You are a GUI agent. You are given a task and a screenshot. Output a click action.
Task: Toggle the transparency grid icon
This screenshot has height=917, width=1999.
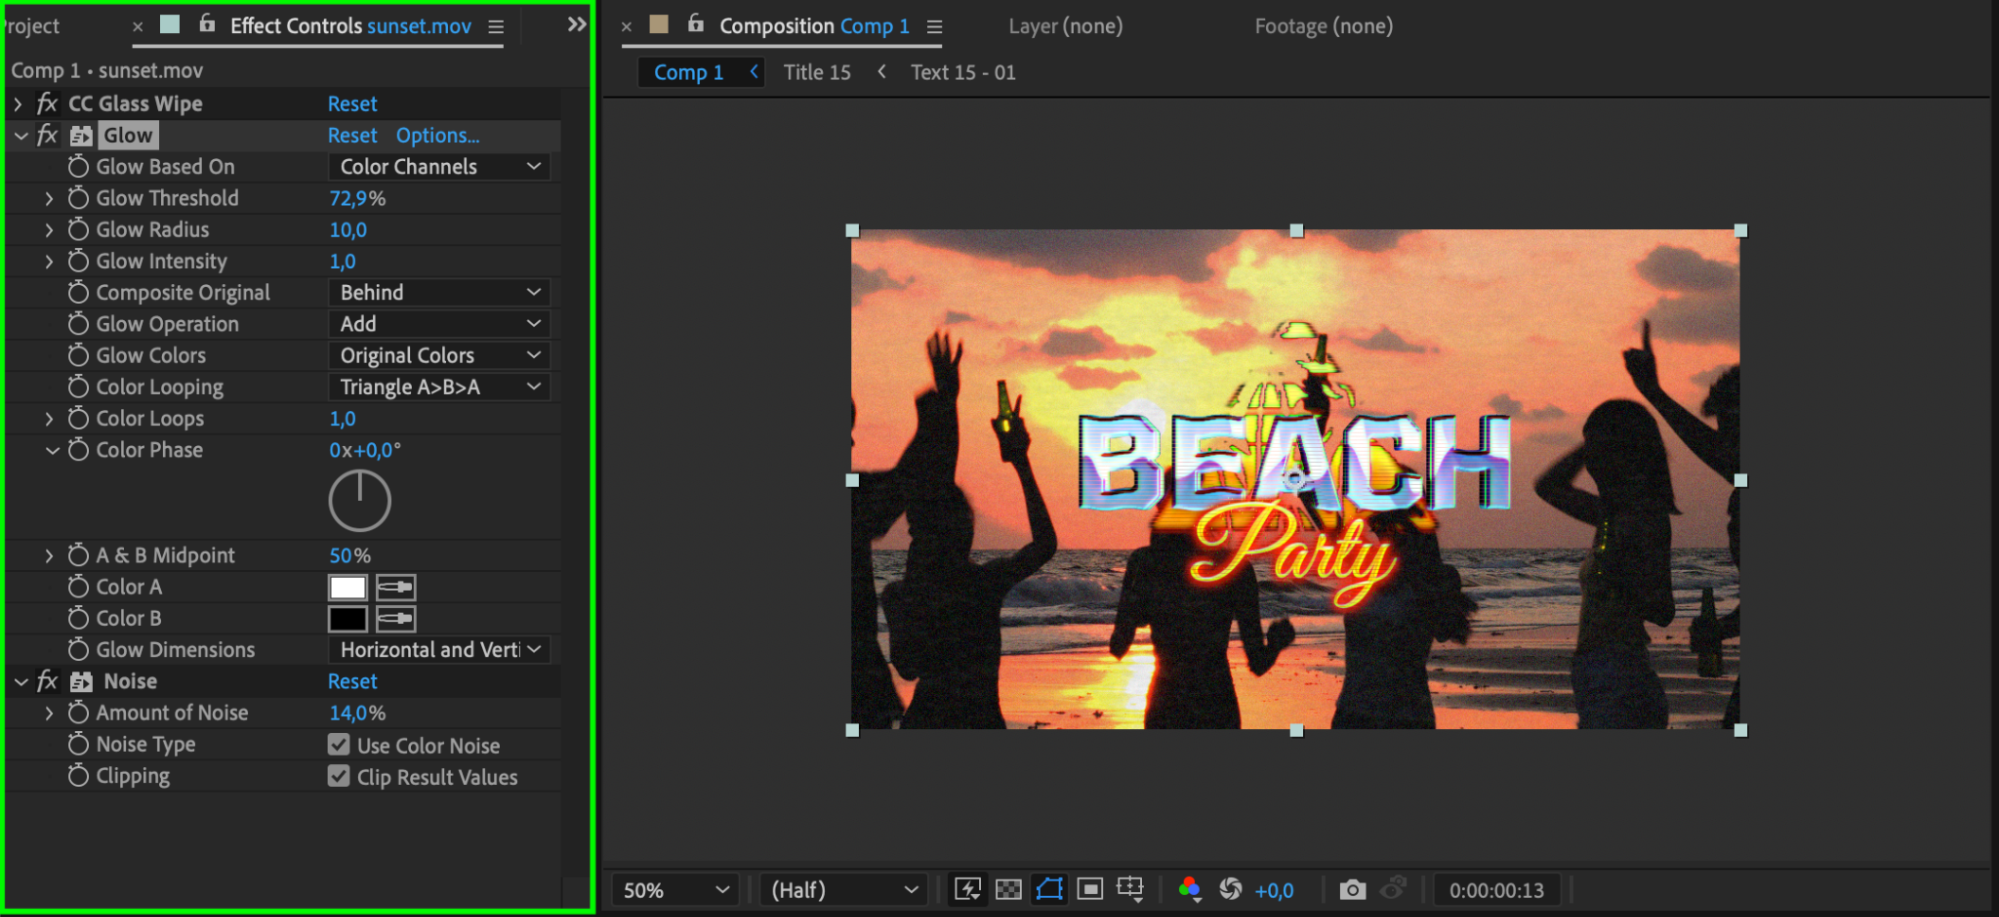click(x=1008, y=889)
